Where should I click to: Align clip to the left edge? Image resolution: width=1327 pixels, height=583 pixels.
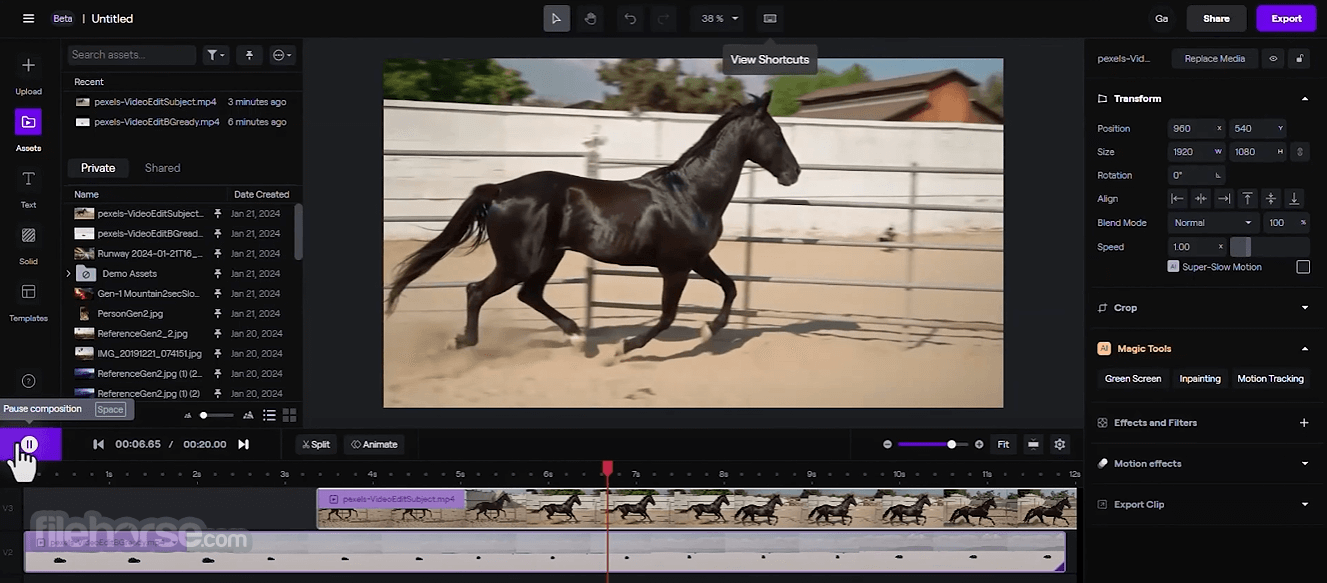coord(1178,199)
